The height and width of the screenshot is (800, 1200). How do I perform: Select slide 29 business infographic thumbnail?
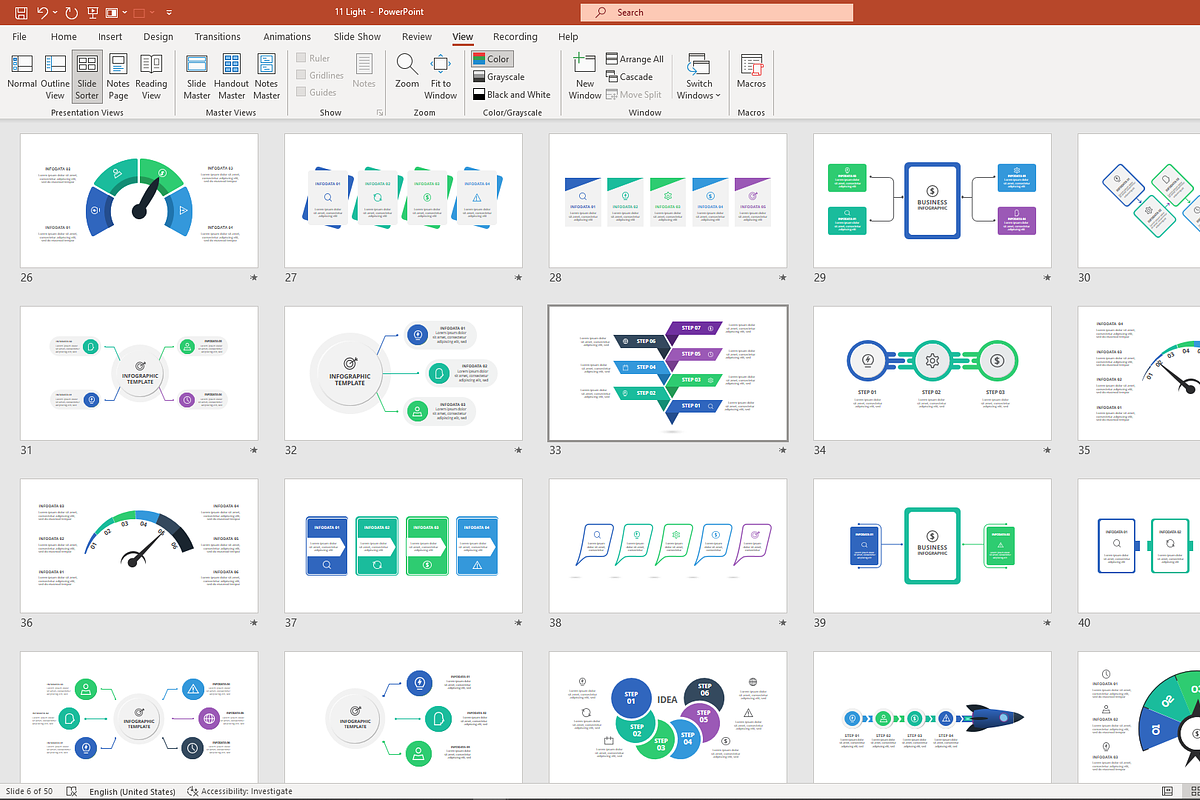tap(932, 201)
